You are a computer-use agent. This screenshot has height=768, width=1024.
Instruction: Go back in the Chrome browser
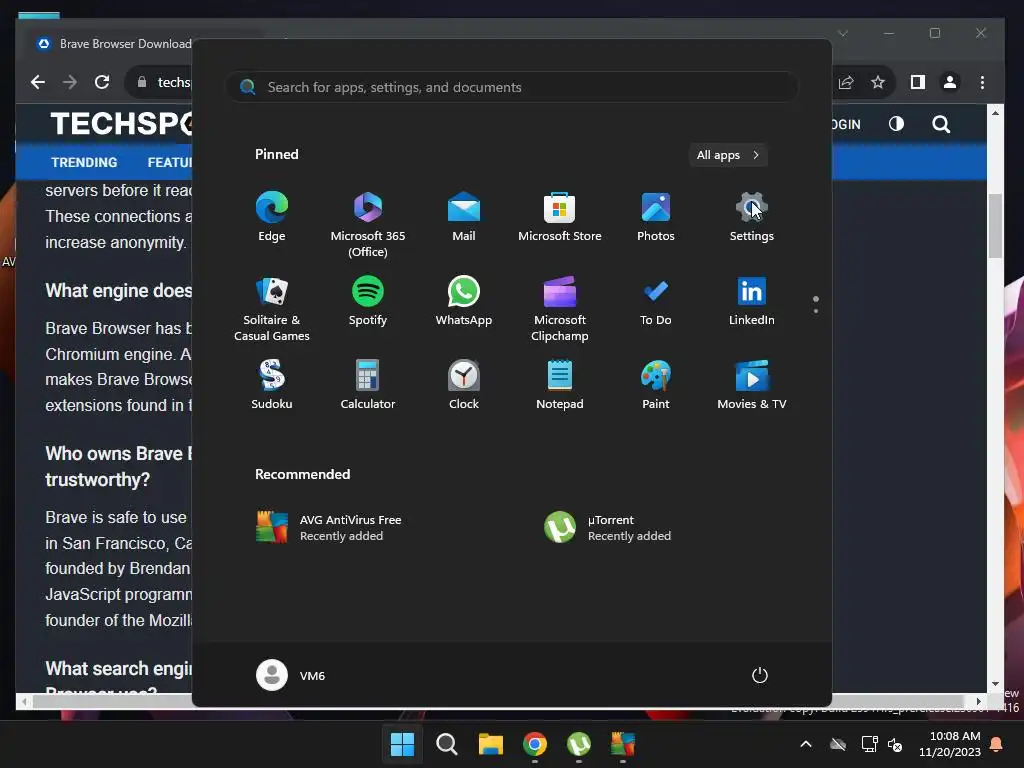tap(38, 82)
